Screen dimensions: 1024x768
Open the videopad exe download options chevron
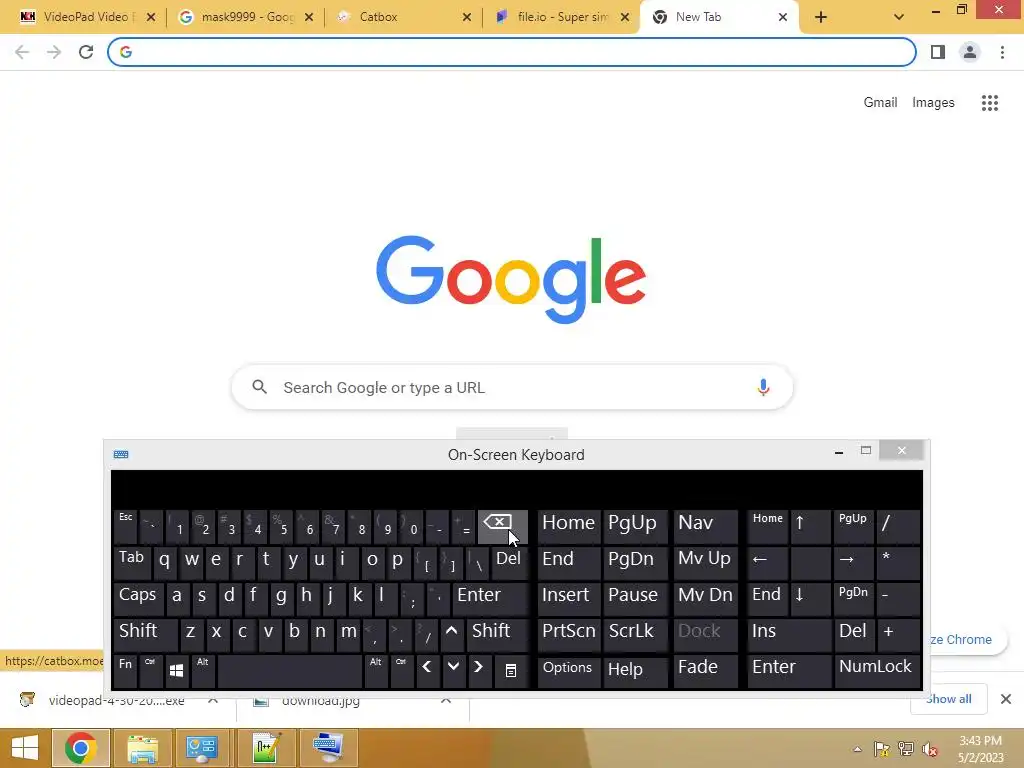[213, 700]
